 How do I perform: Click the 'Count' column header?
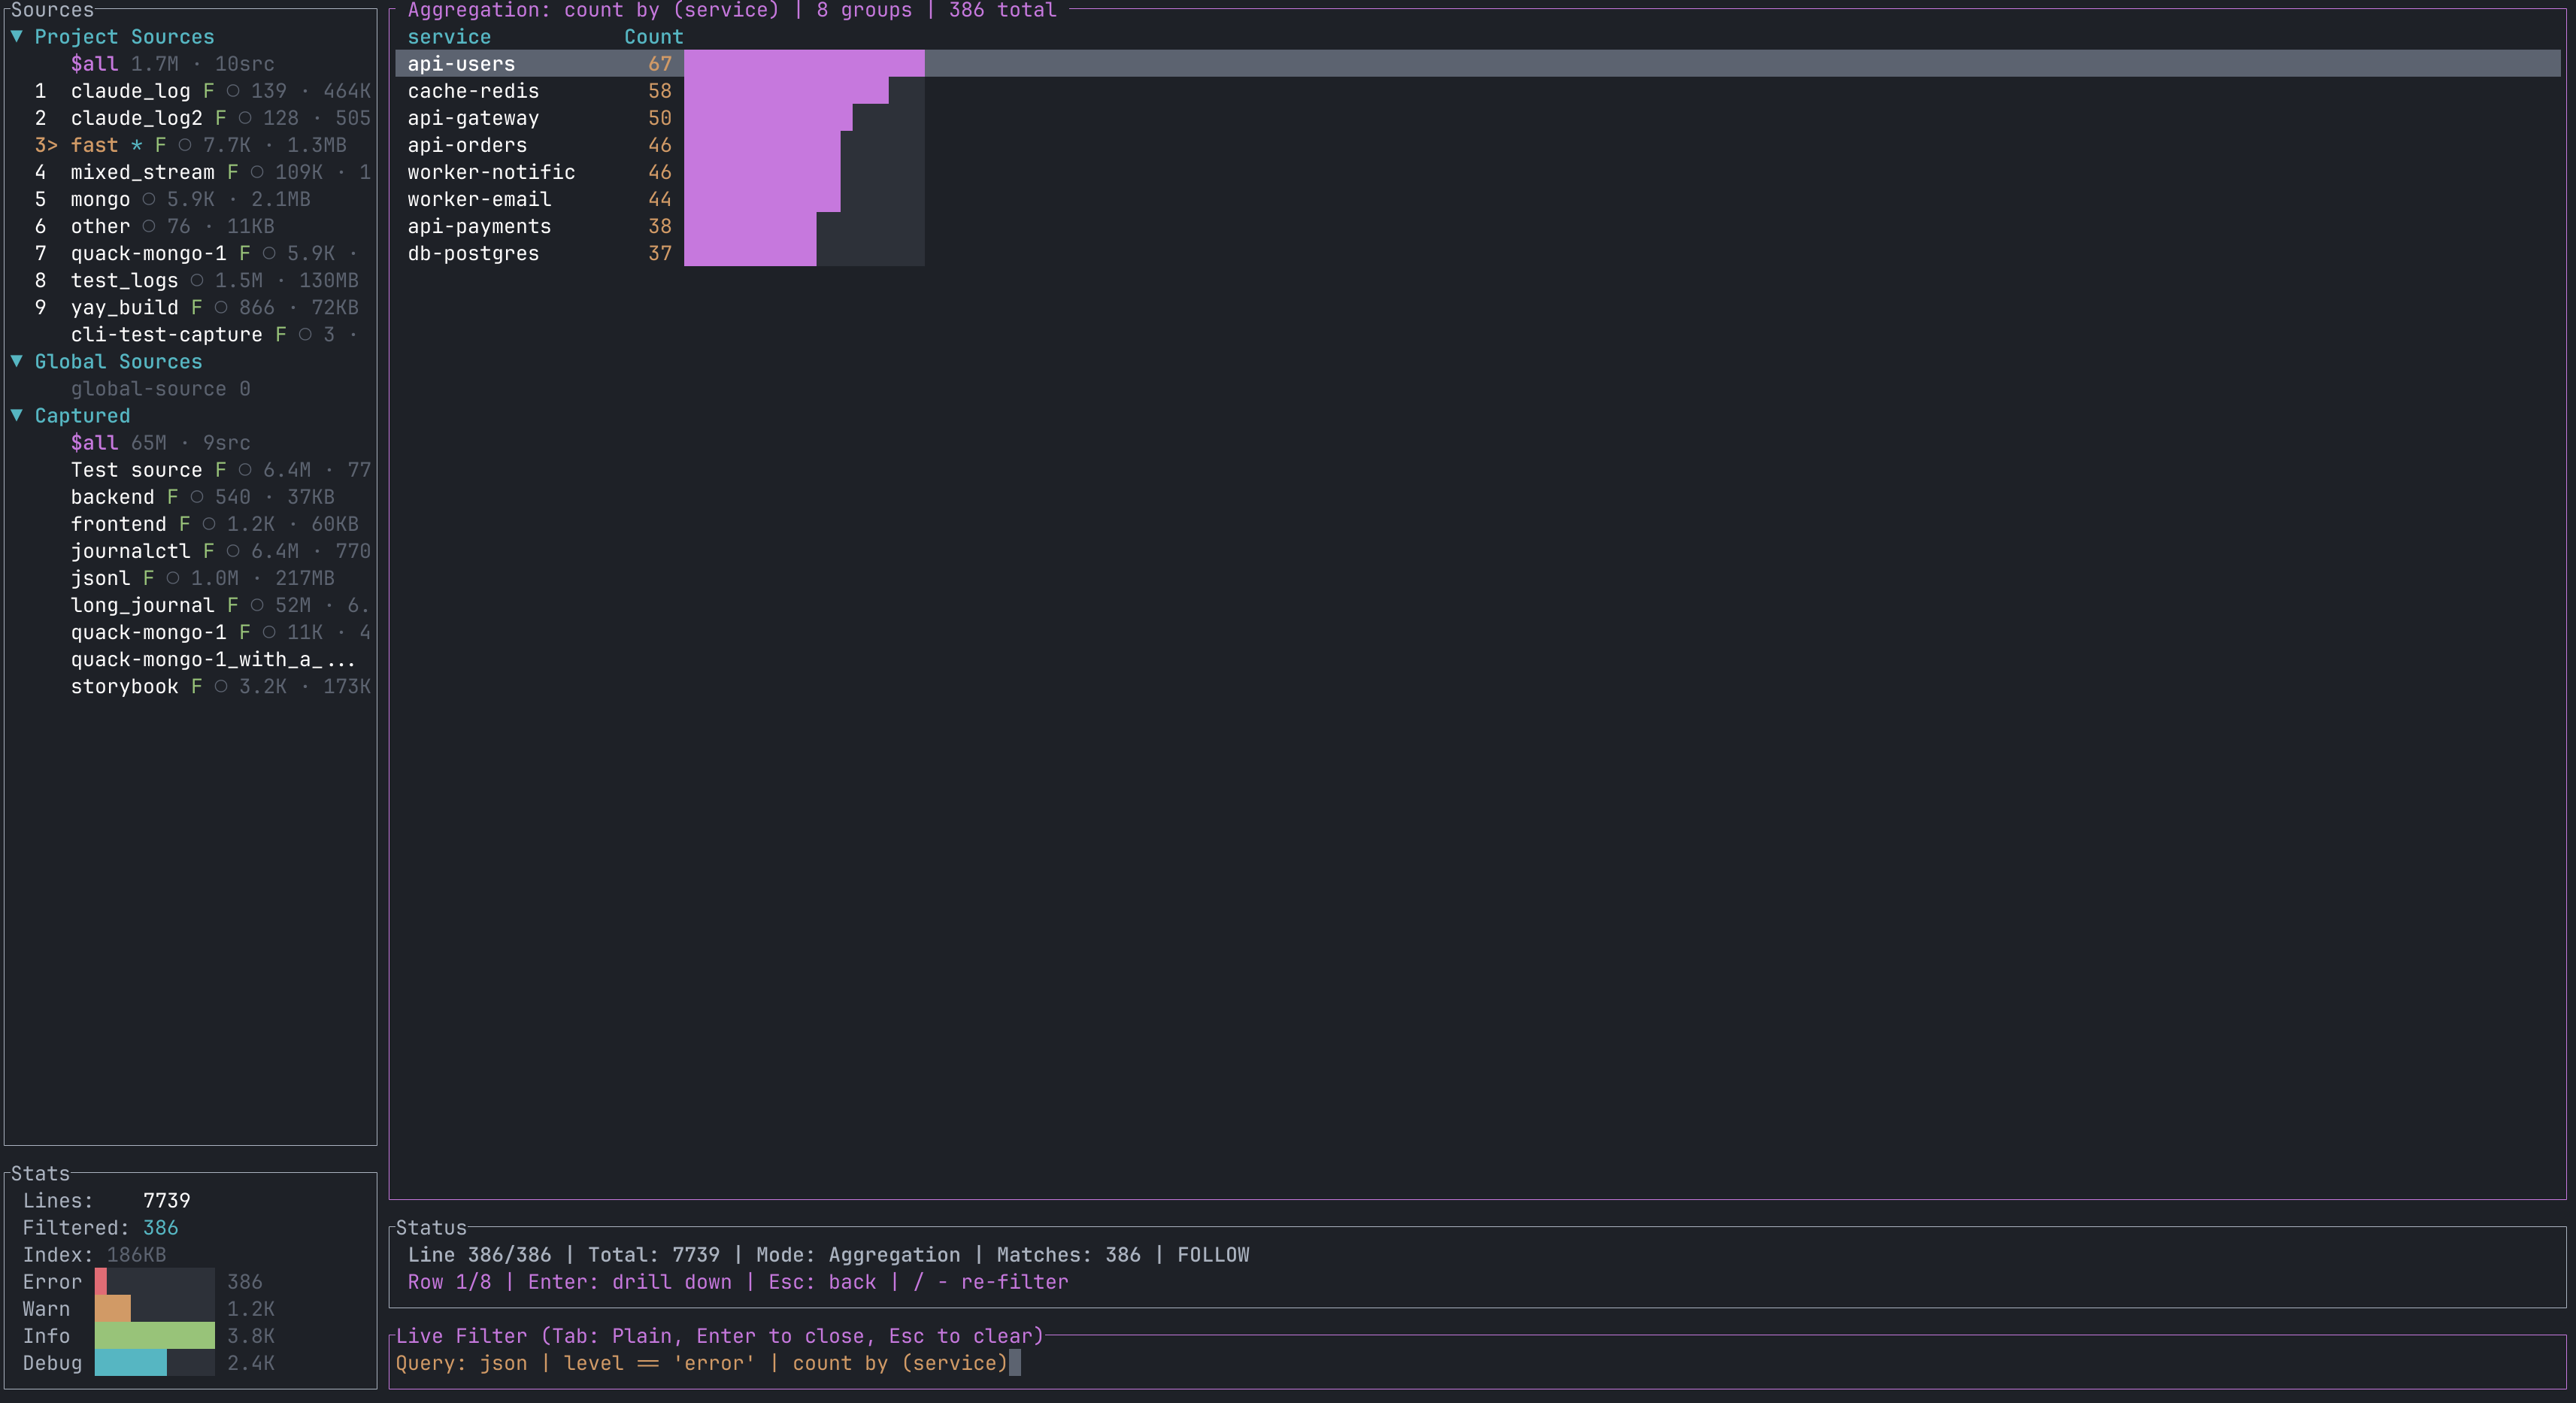[654, 37]
